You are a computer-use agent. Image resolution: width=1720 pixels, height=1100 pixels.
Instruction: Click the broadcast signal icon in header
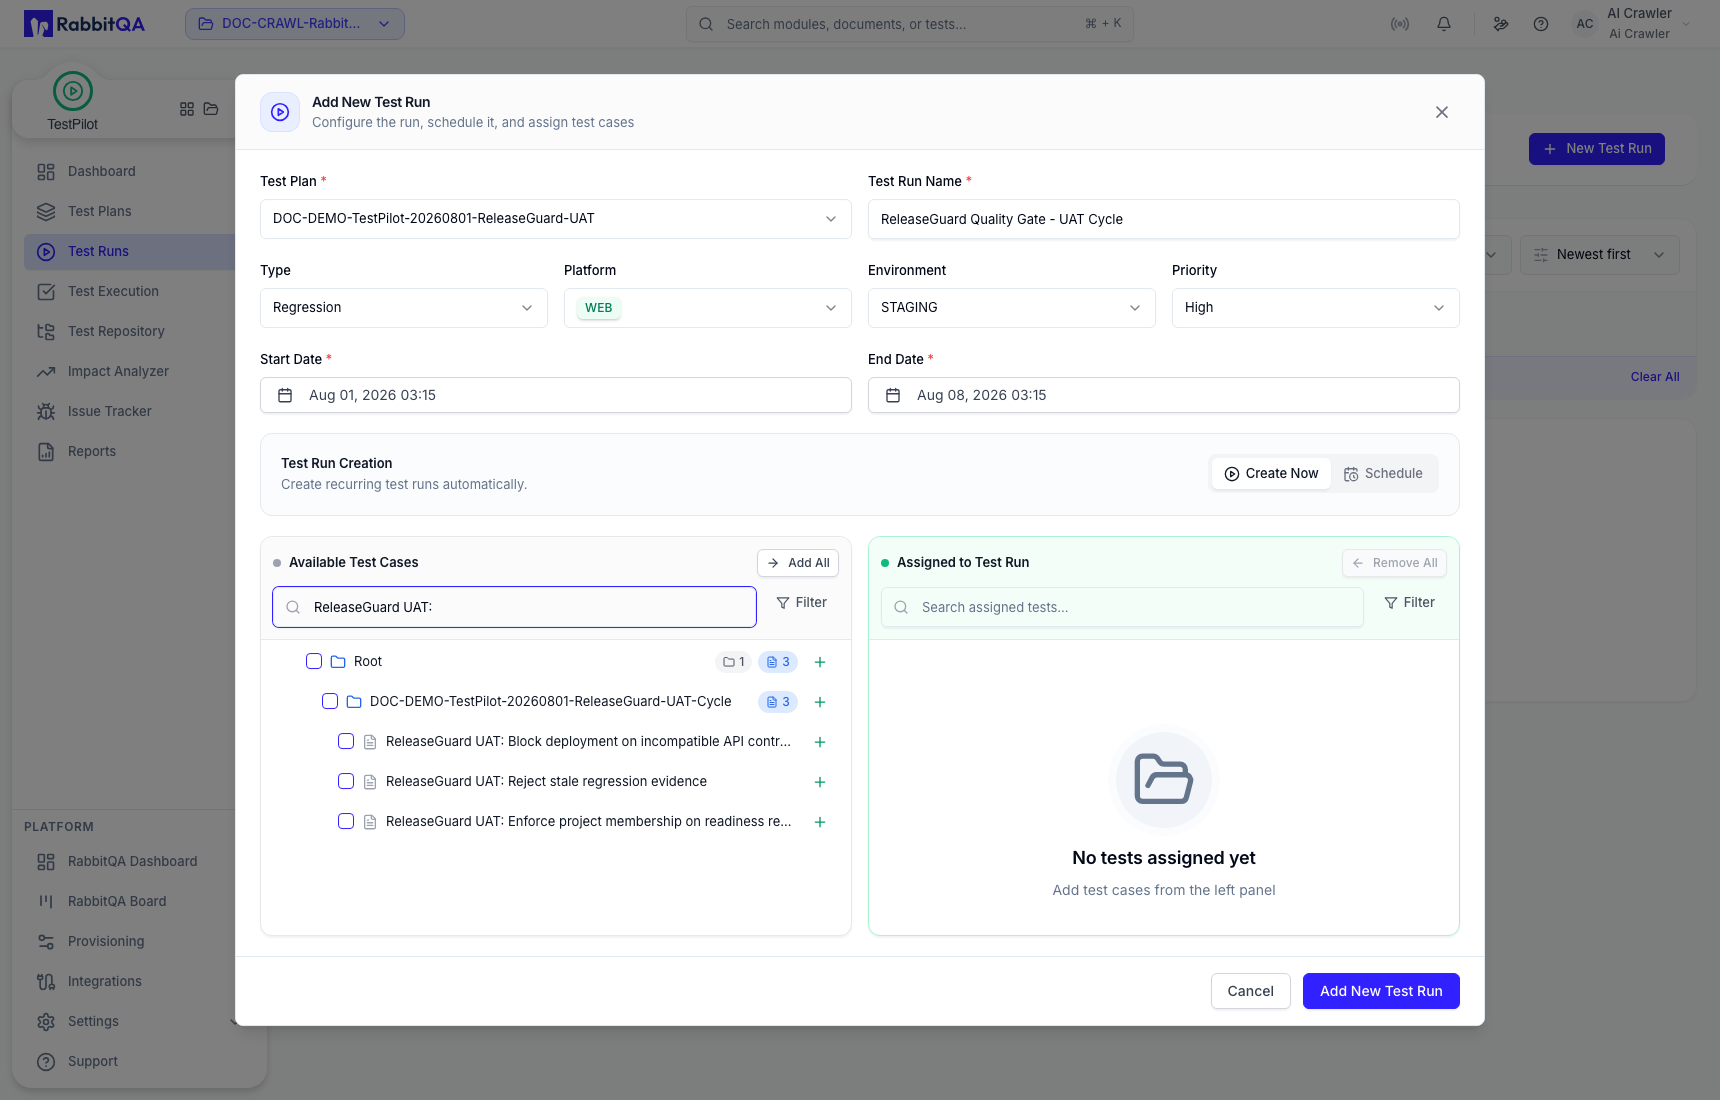1400,24
